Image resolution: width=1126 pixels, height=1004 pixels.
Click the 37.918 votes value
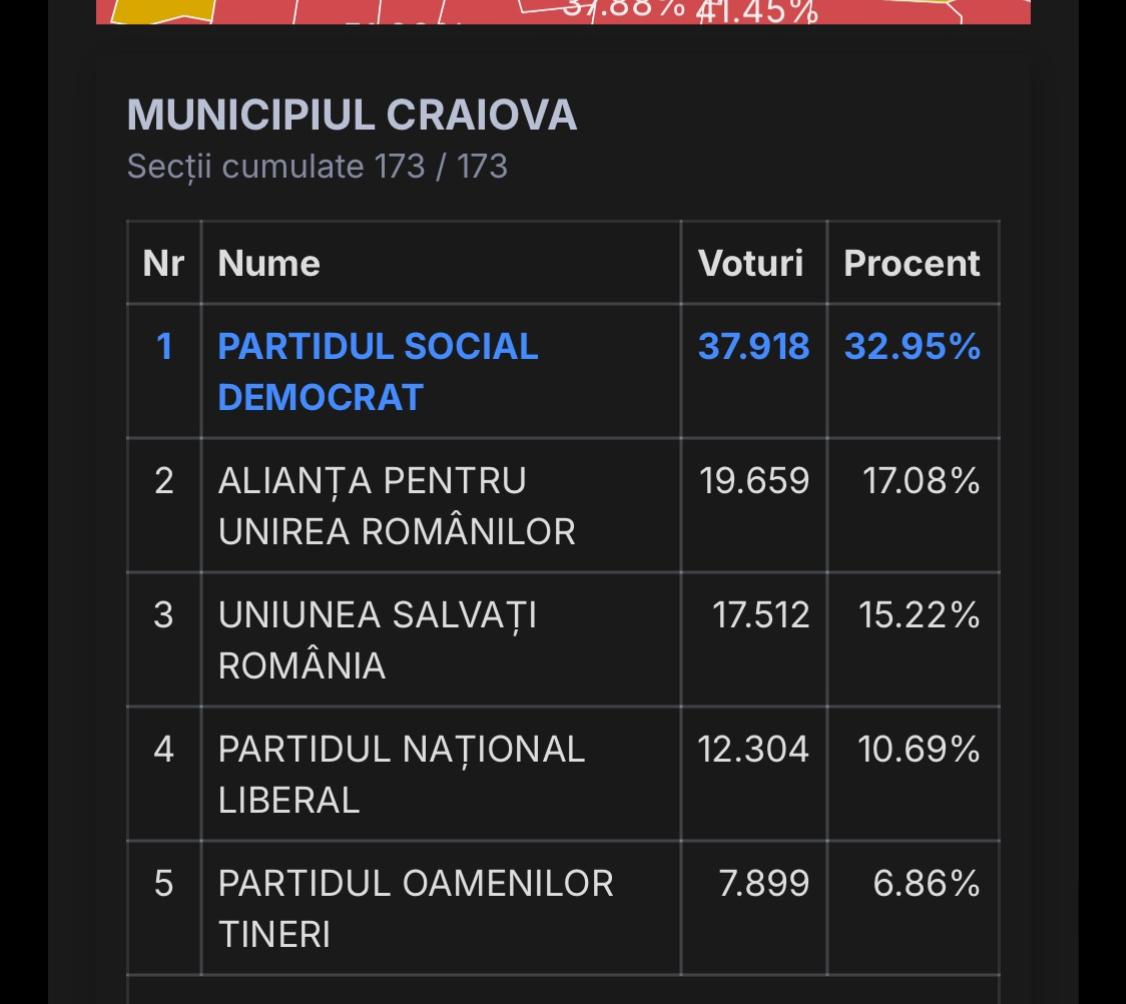(753, 347)
